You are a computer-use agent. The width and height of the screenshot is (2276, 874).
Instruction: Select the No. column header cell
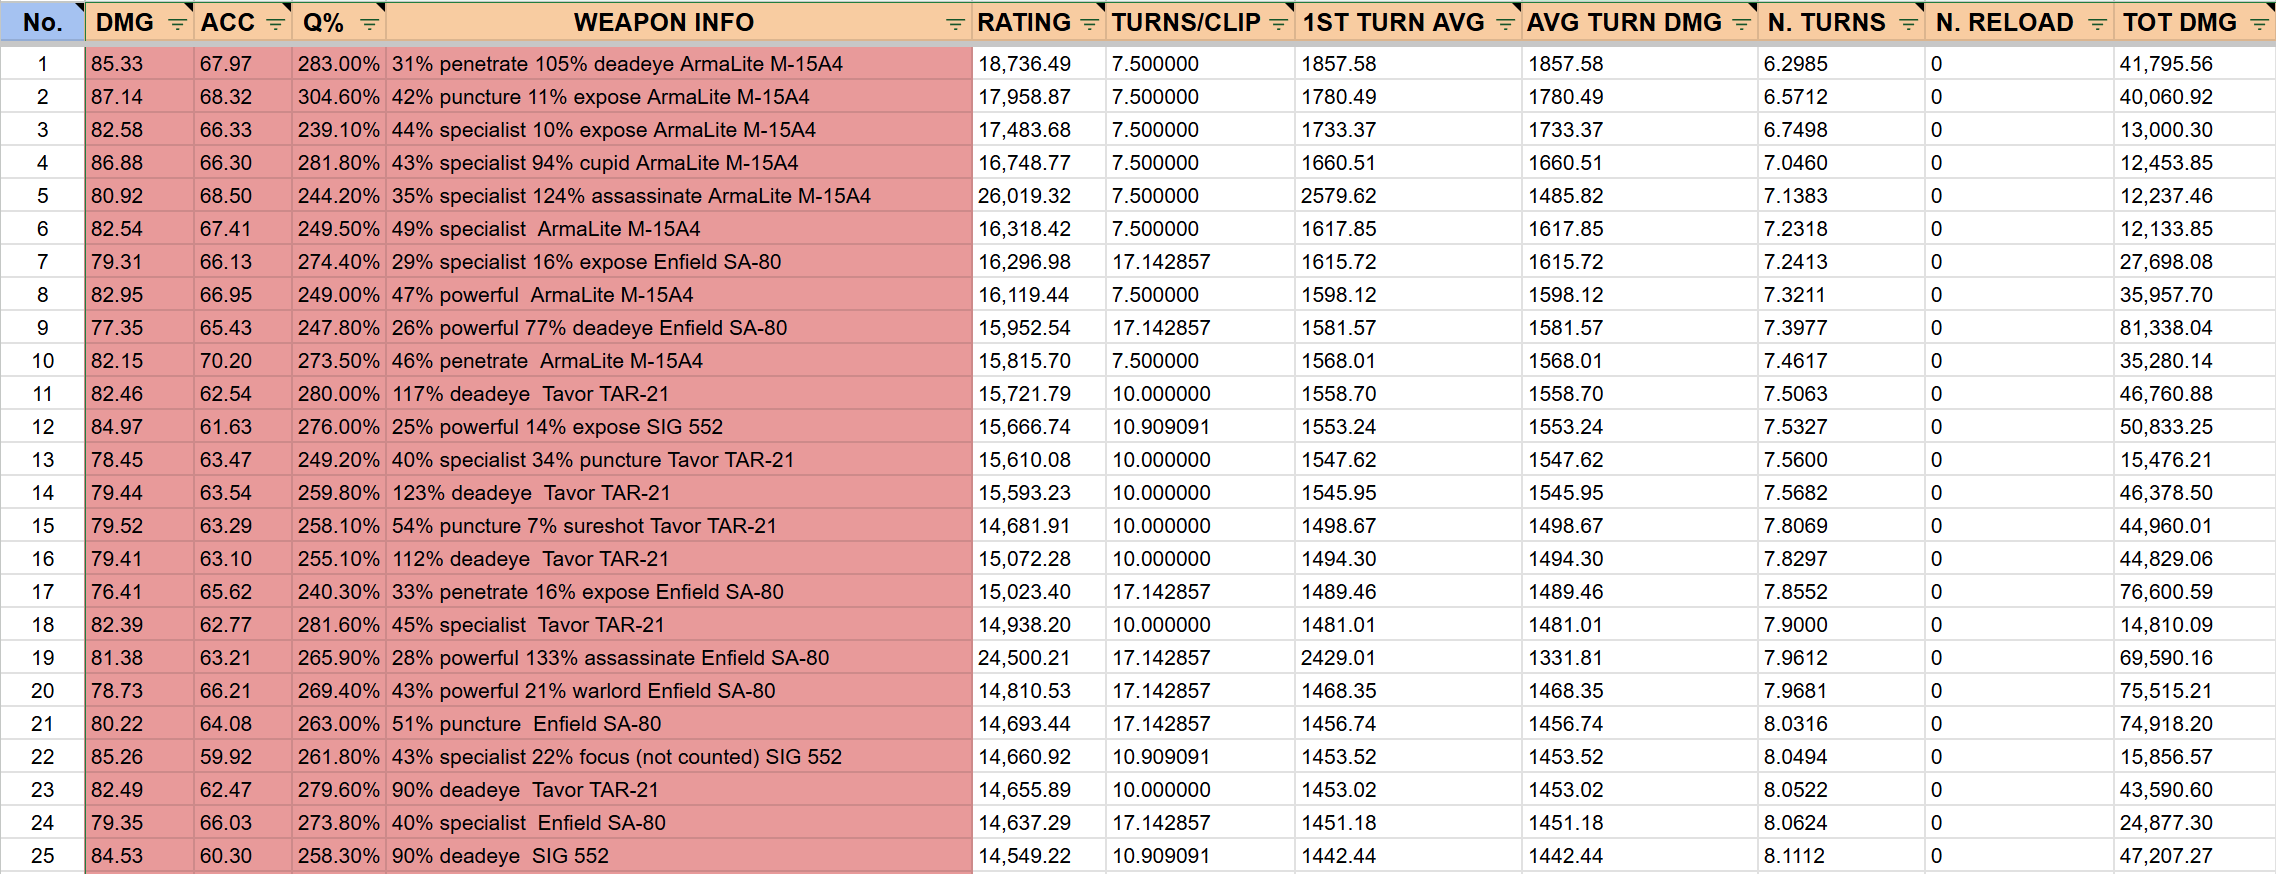click(42, 23)
